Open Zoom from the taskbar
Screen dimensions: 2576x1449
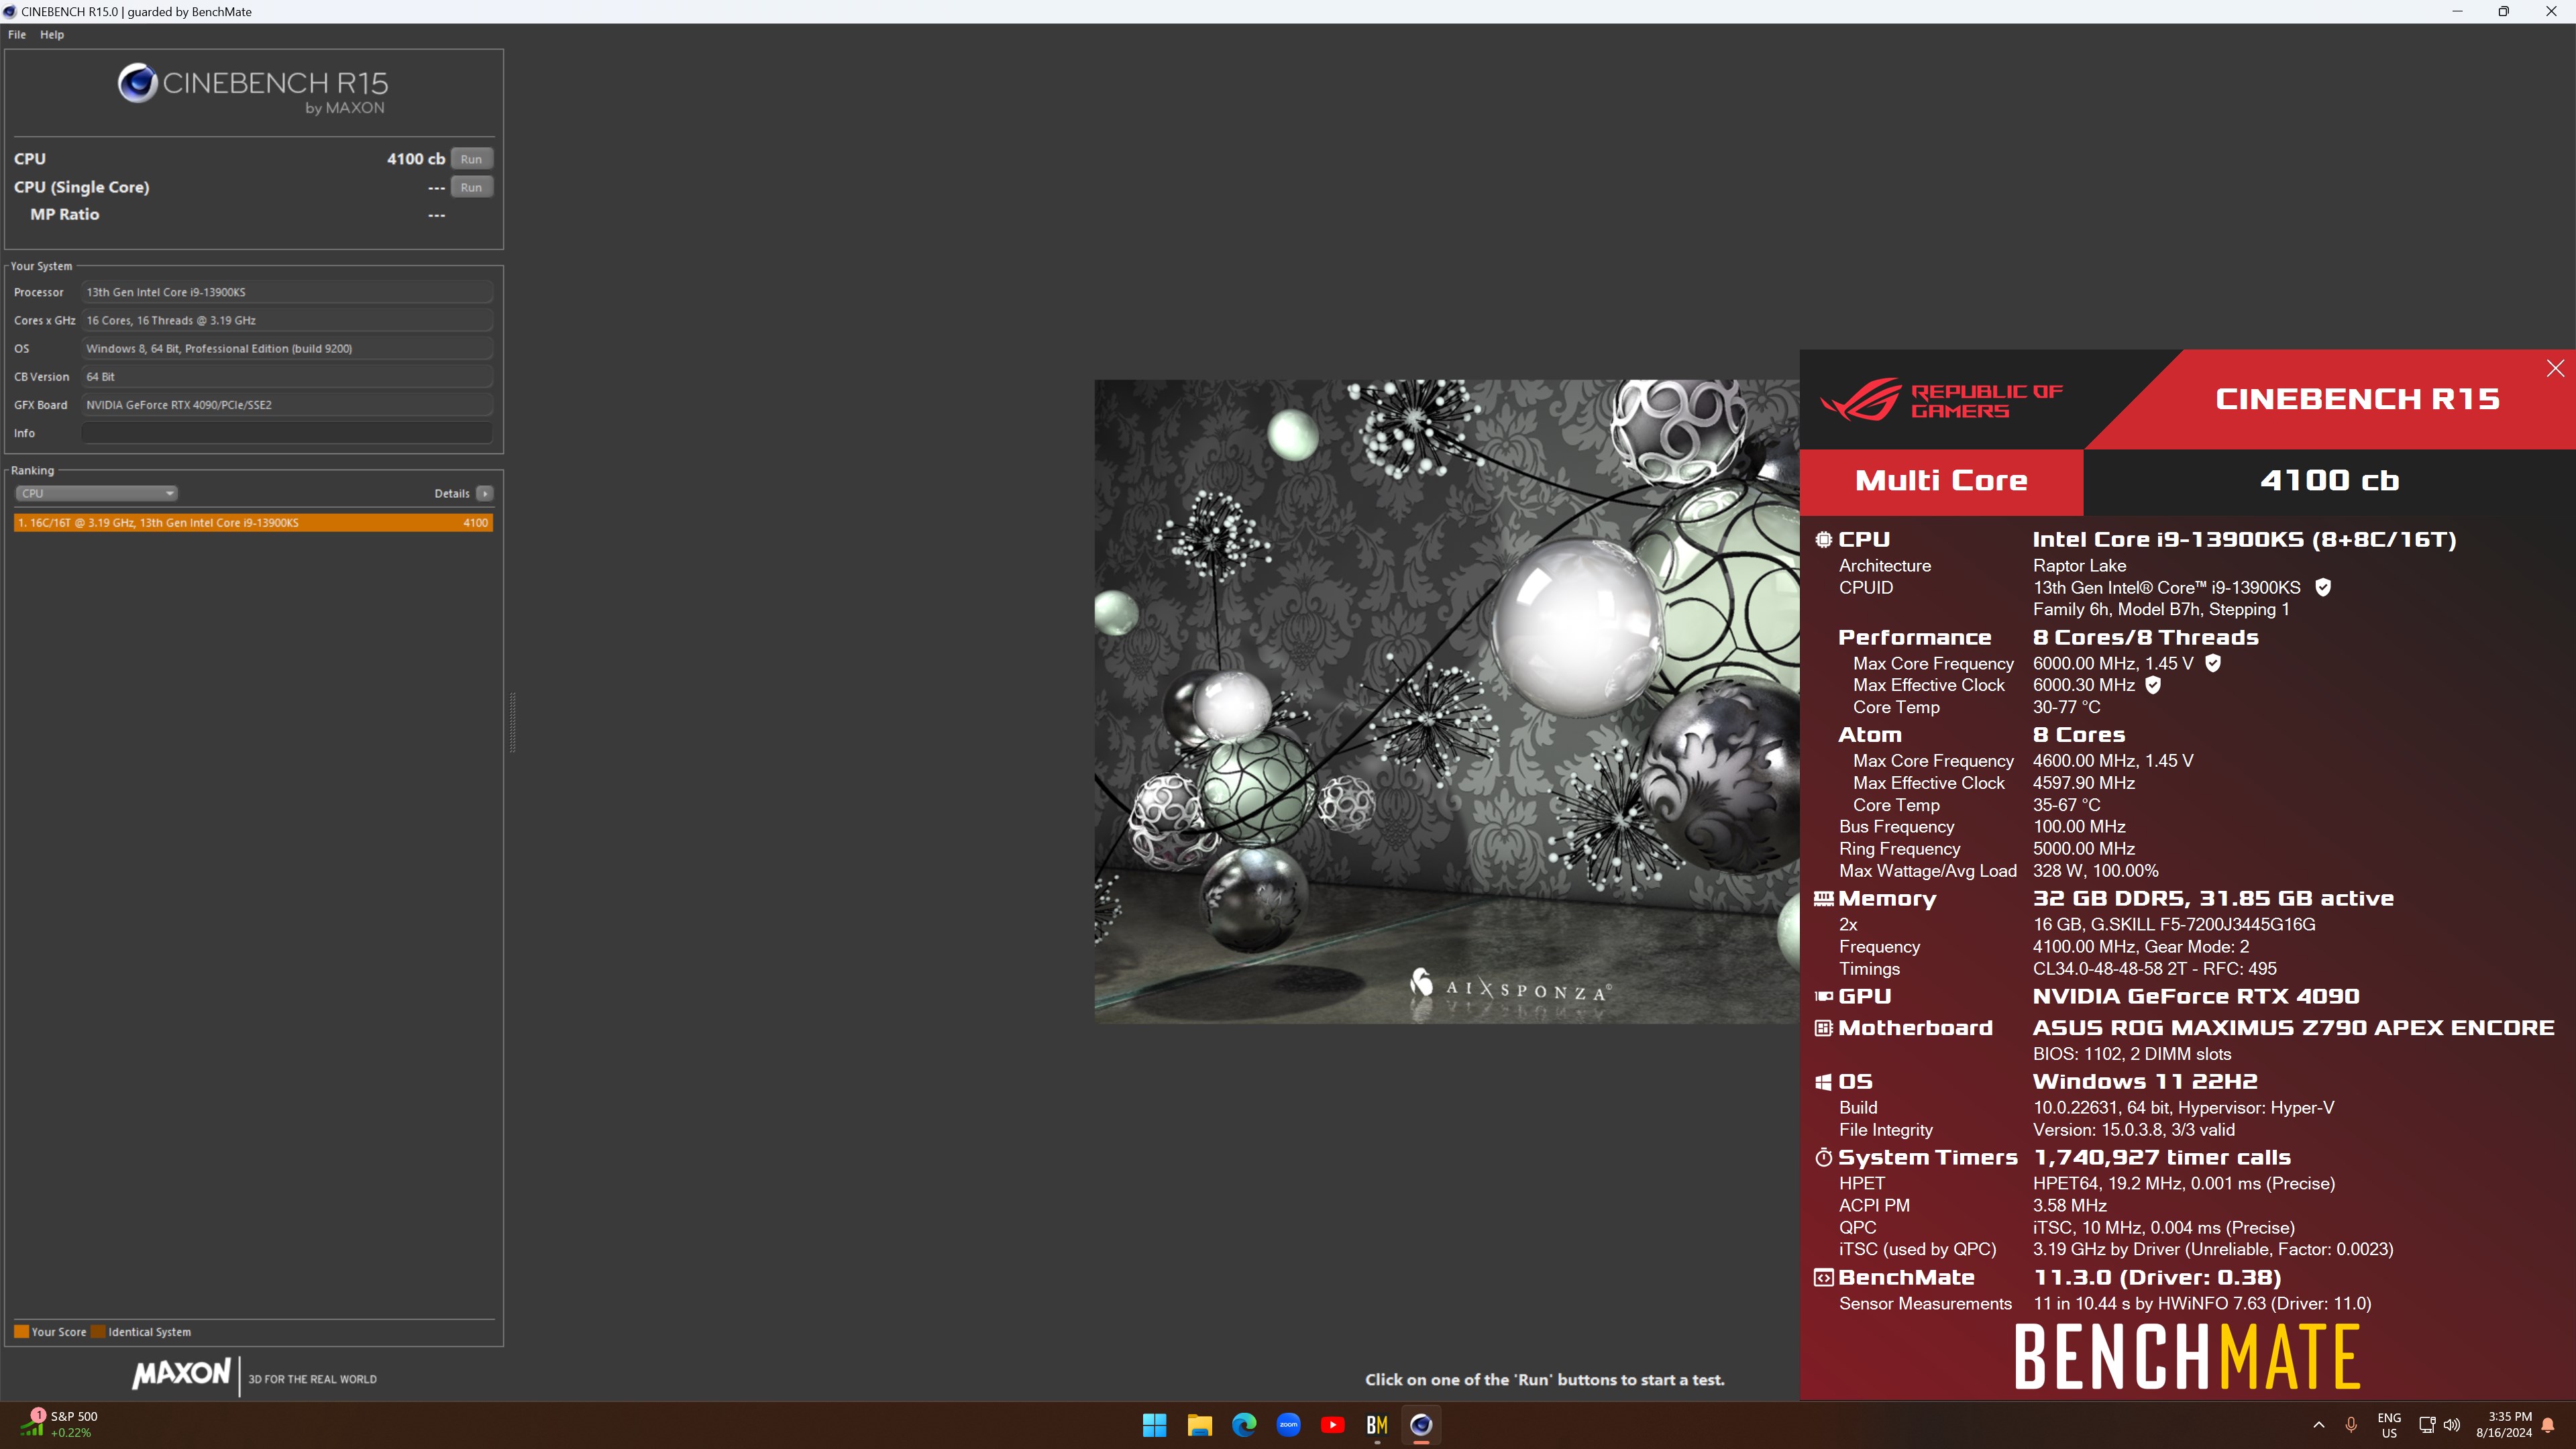(x=1288, y=1425)
